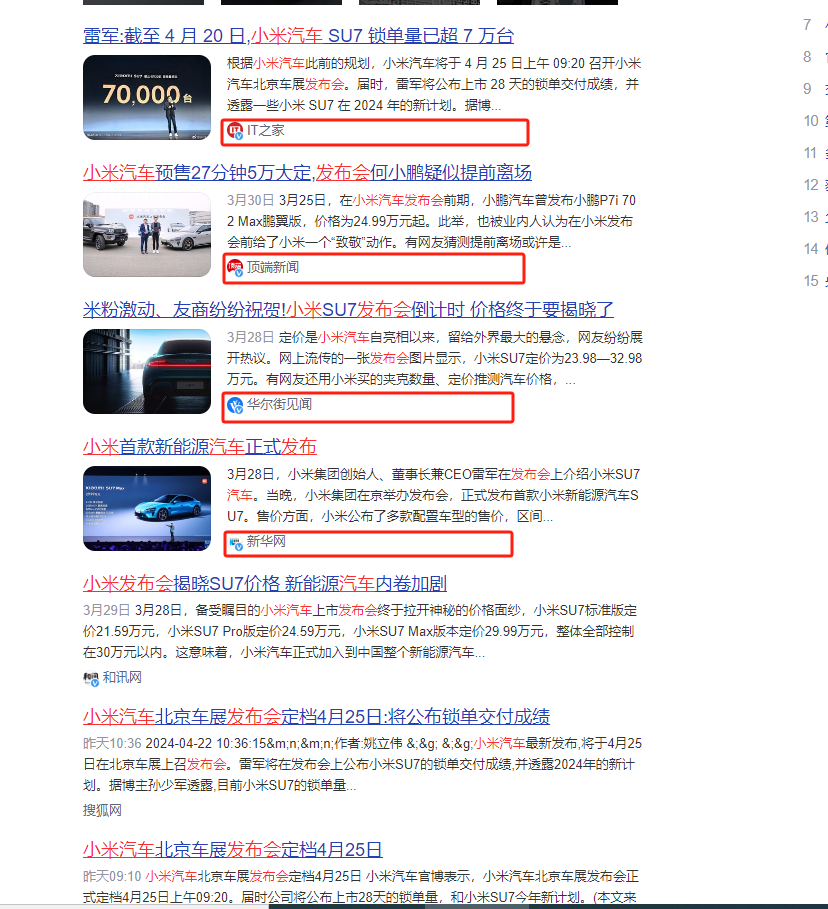Select ranking item number 10 in sidebar
The image size is (828, 909).
[x=811, y=121]
